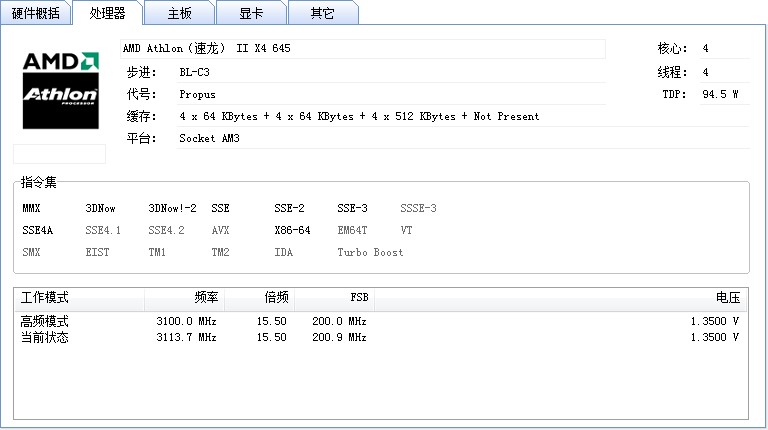Screen dimensions: 768x430
Task: Select the 处理器 tab
Action: tap(108, 13)
